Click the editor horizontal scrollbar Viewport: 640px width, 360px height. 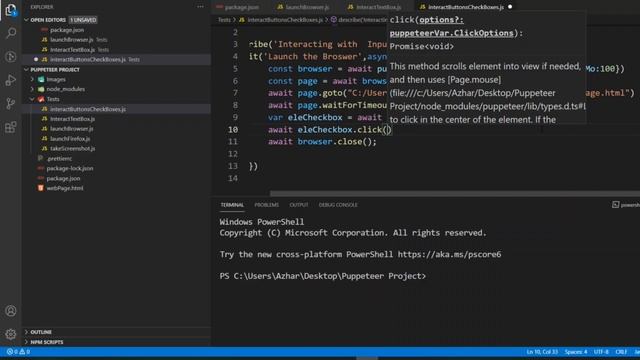(455, 194)
